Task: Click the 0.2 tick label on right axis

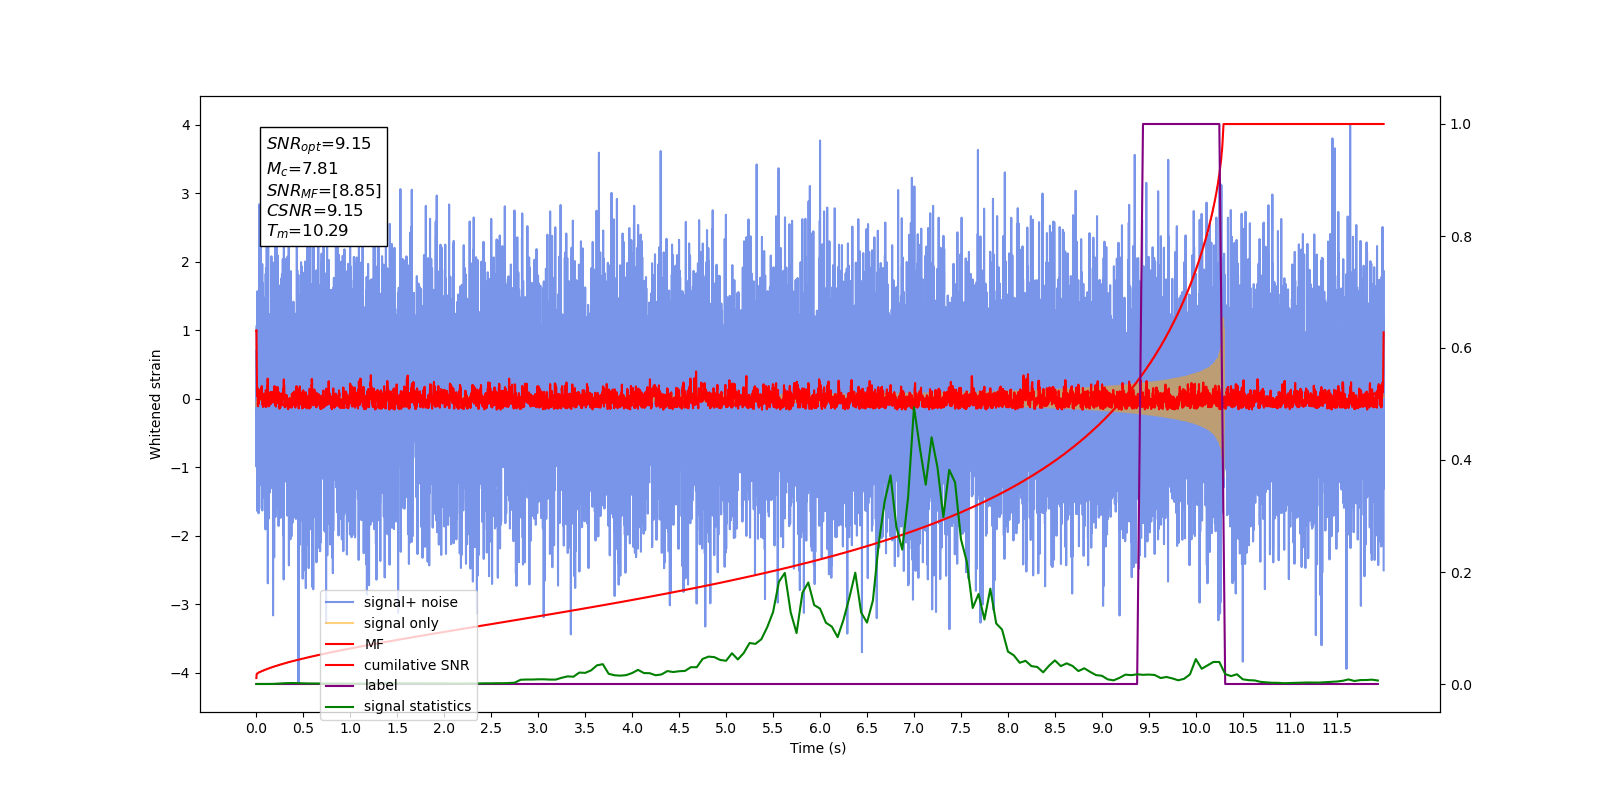Action: point(1461,573)
